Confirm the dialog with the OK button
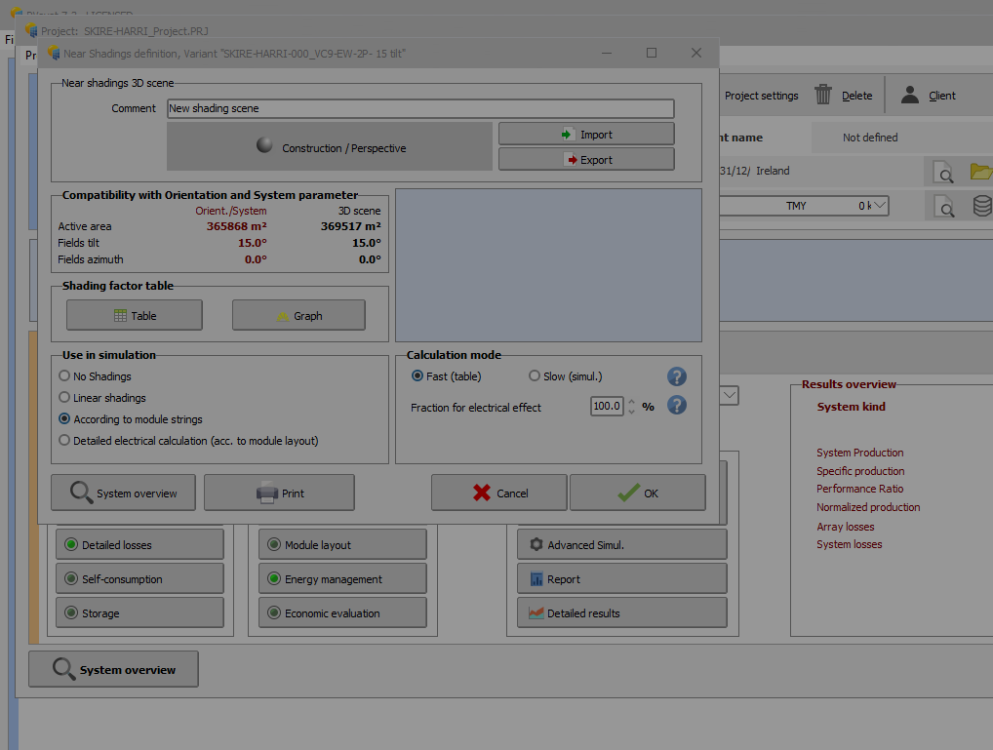993x750 pixels. [x=637, y=493]
